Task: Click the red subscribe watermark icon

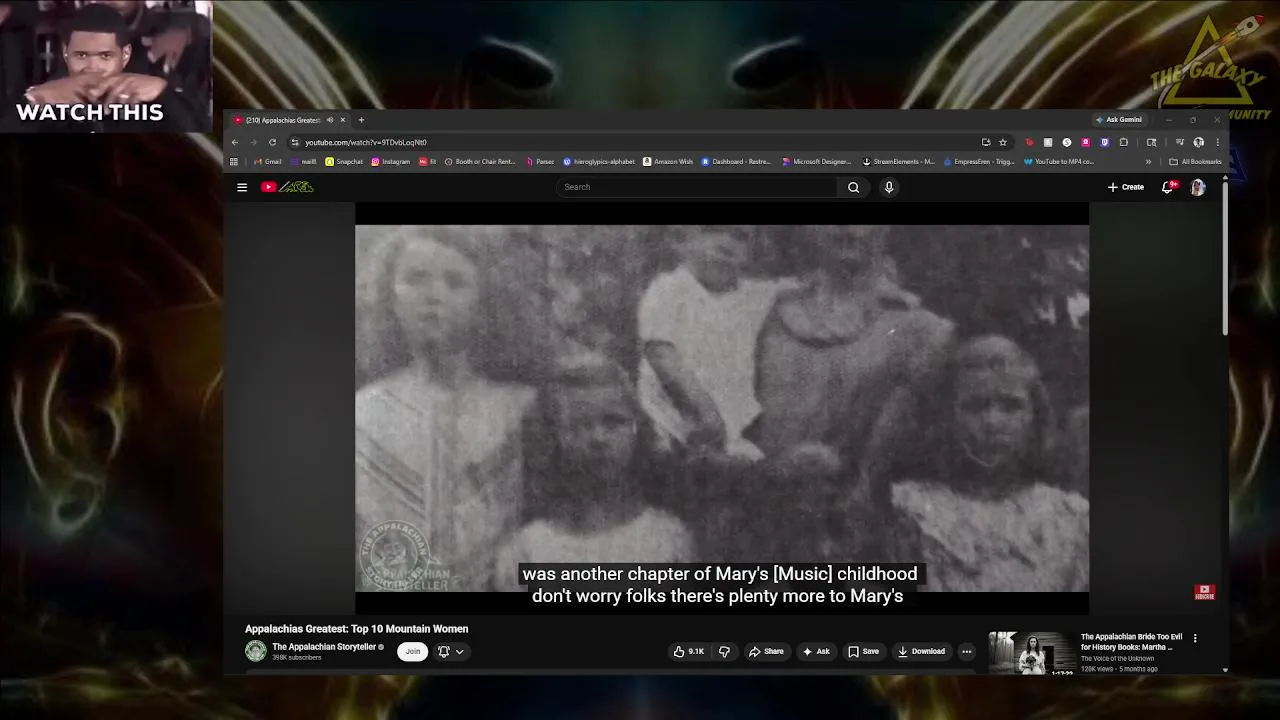Action: click(1204, 592)
